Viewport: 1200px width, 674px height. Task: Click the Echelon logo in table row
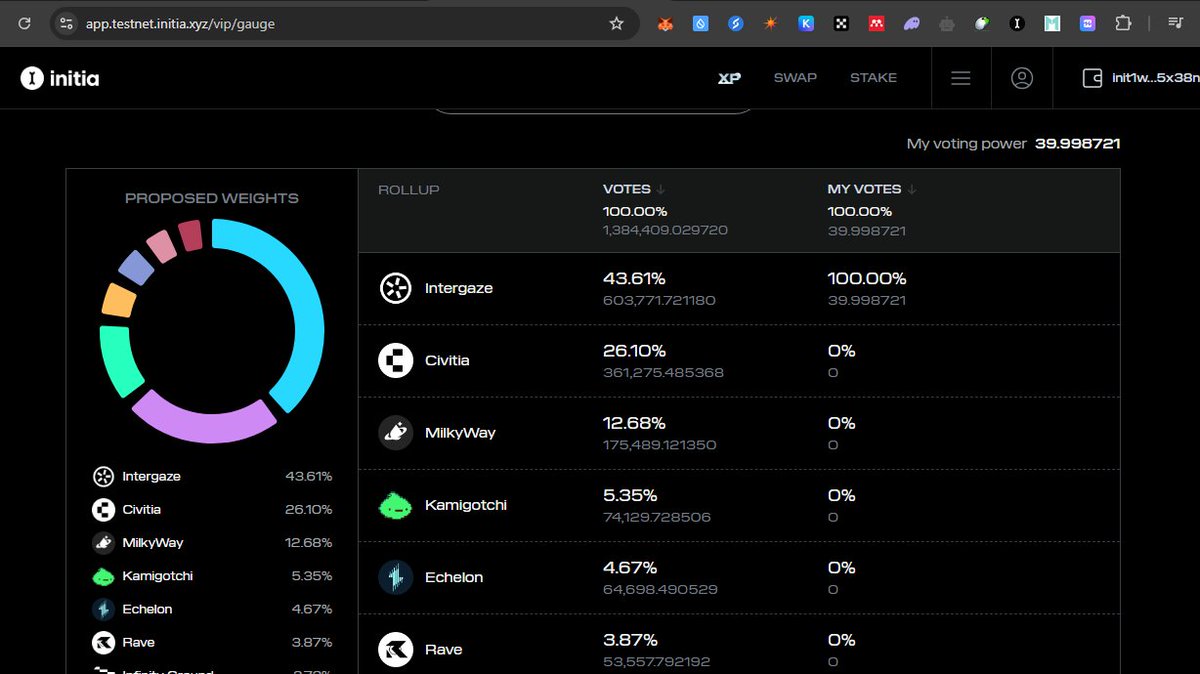click(396, 577)
